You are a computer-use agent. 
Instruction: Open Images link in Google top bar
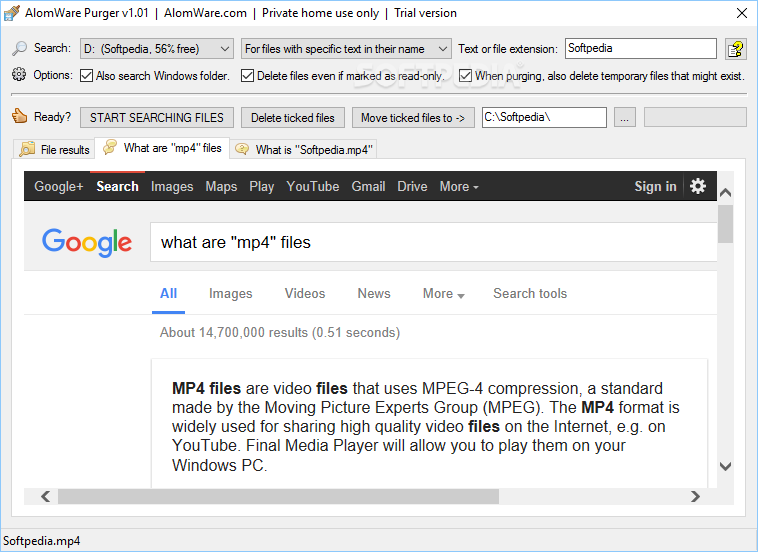pyautogui.click(x=172, y=187)
